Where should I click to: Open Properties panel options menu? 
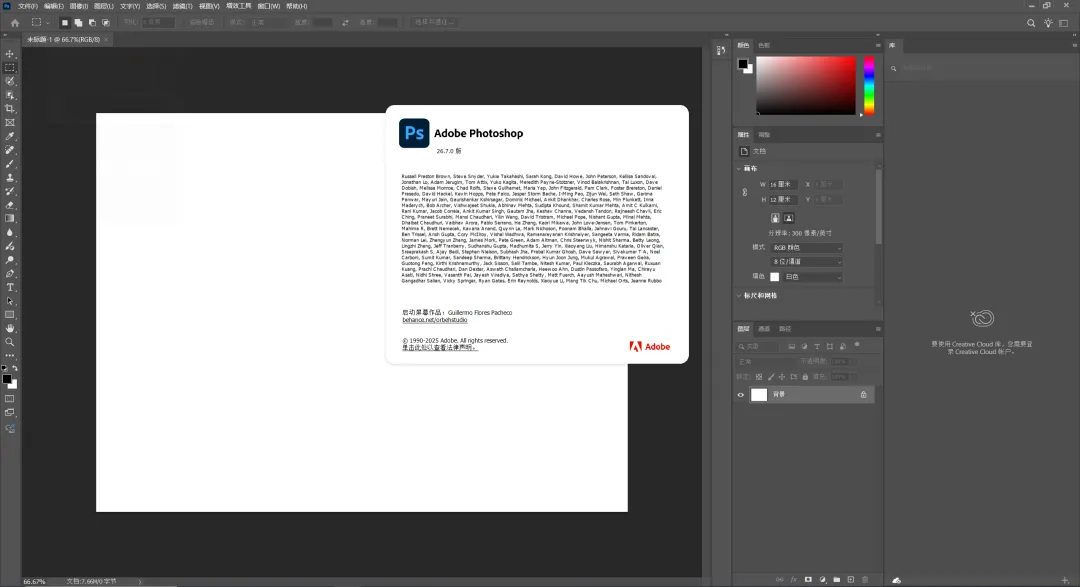pyautogui.click(x=878, y=135)
